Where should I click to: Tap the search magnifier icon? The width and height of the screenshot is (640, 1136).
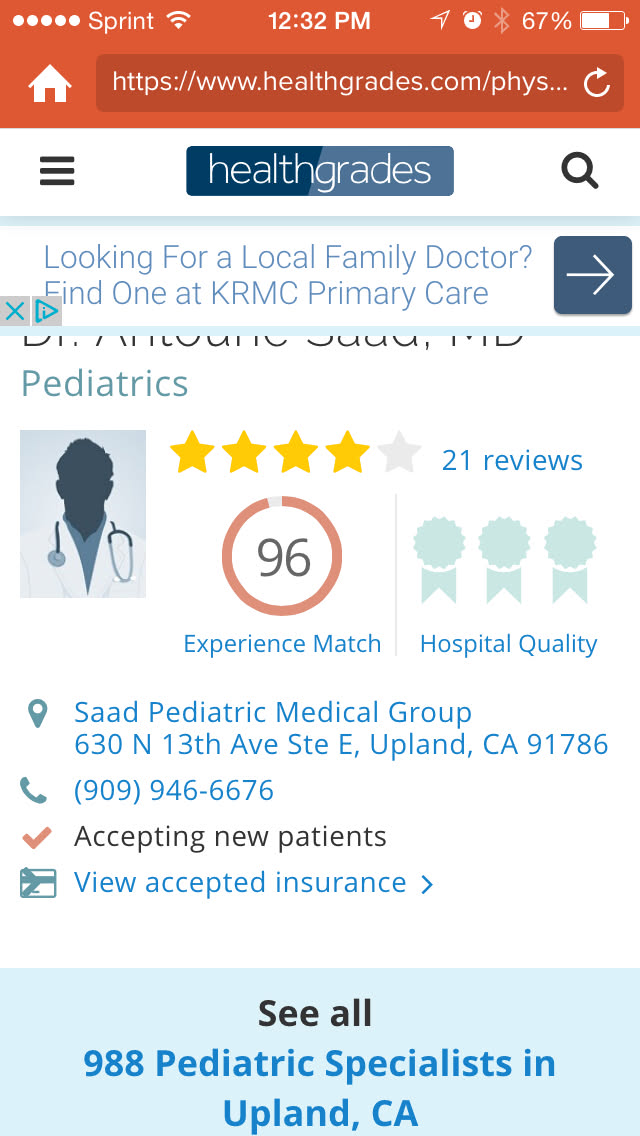tap(580, 171)
